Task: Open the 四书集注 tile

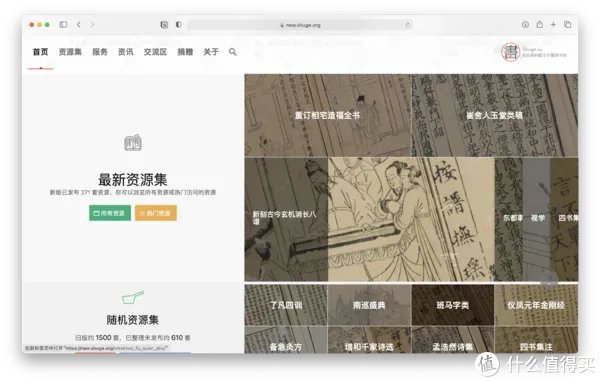Action: tap(536, 340)
